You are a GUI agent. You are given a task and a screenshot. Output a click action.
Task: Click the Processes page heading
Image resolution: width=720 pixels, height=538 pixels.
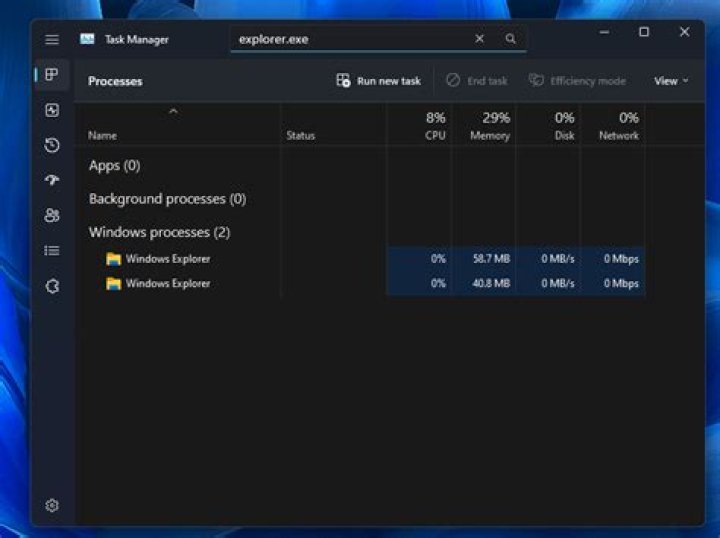tap(115, 81)
